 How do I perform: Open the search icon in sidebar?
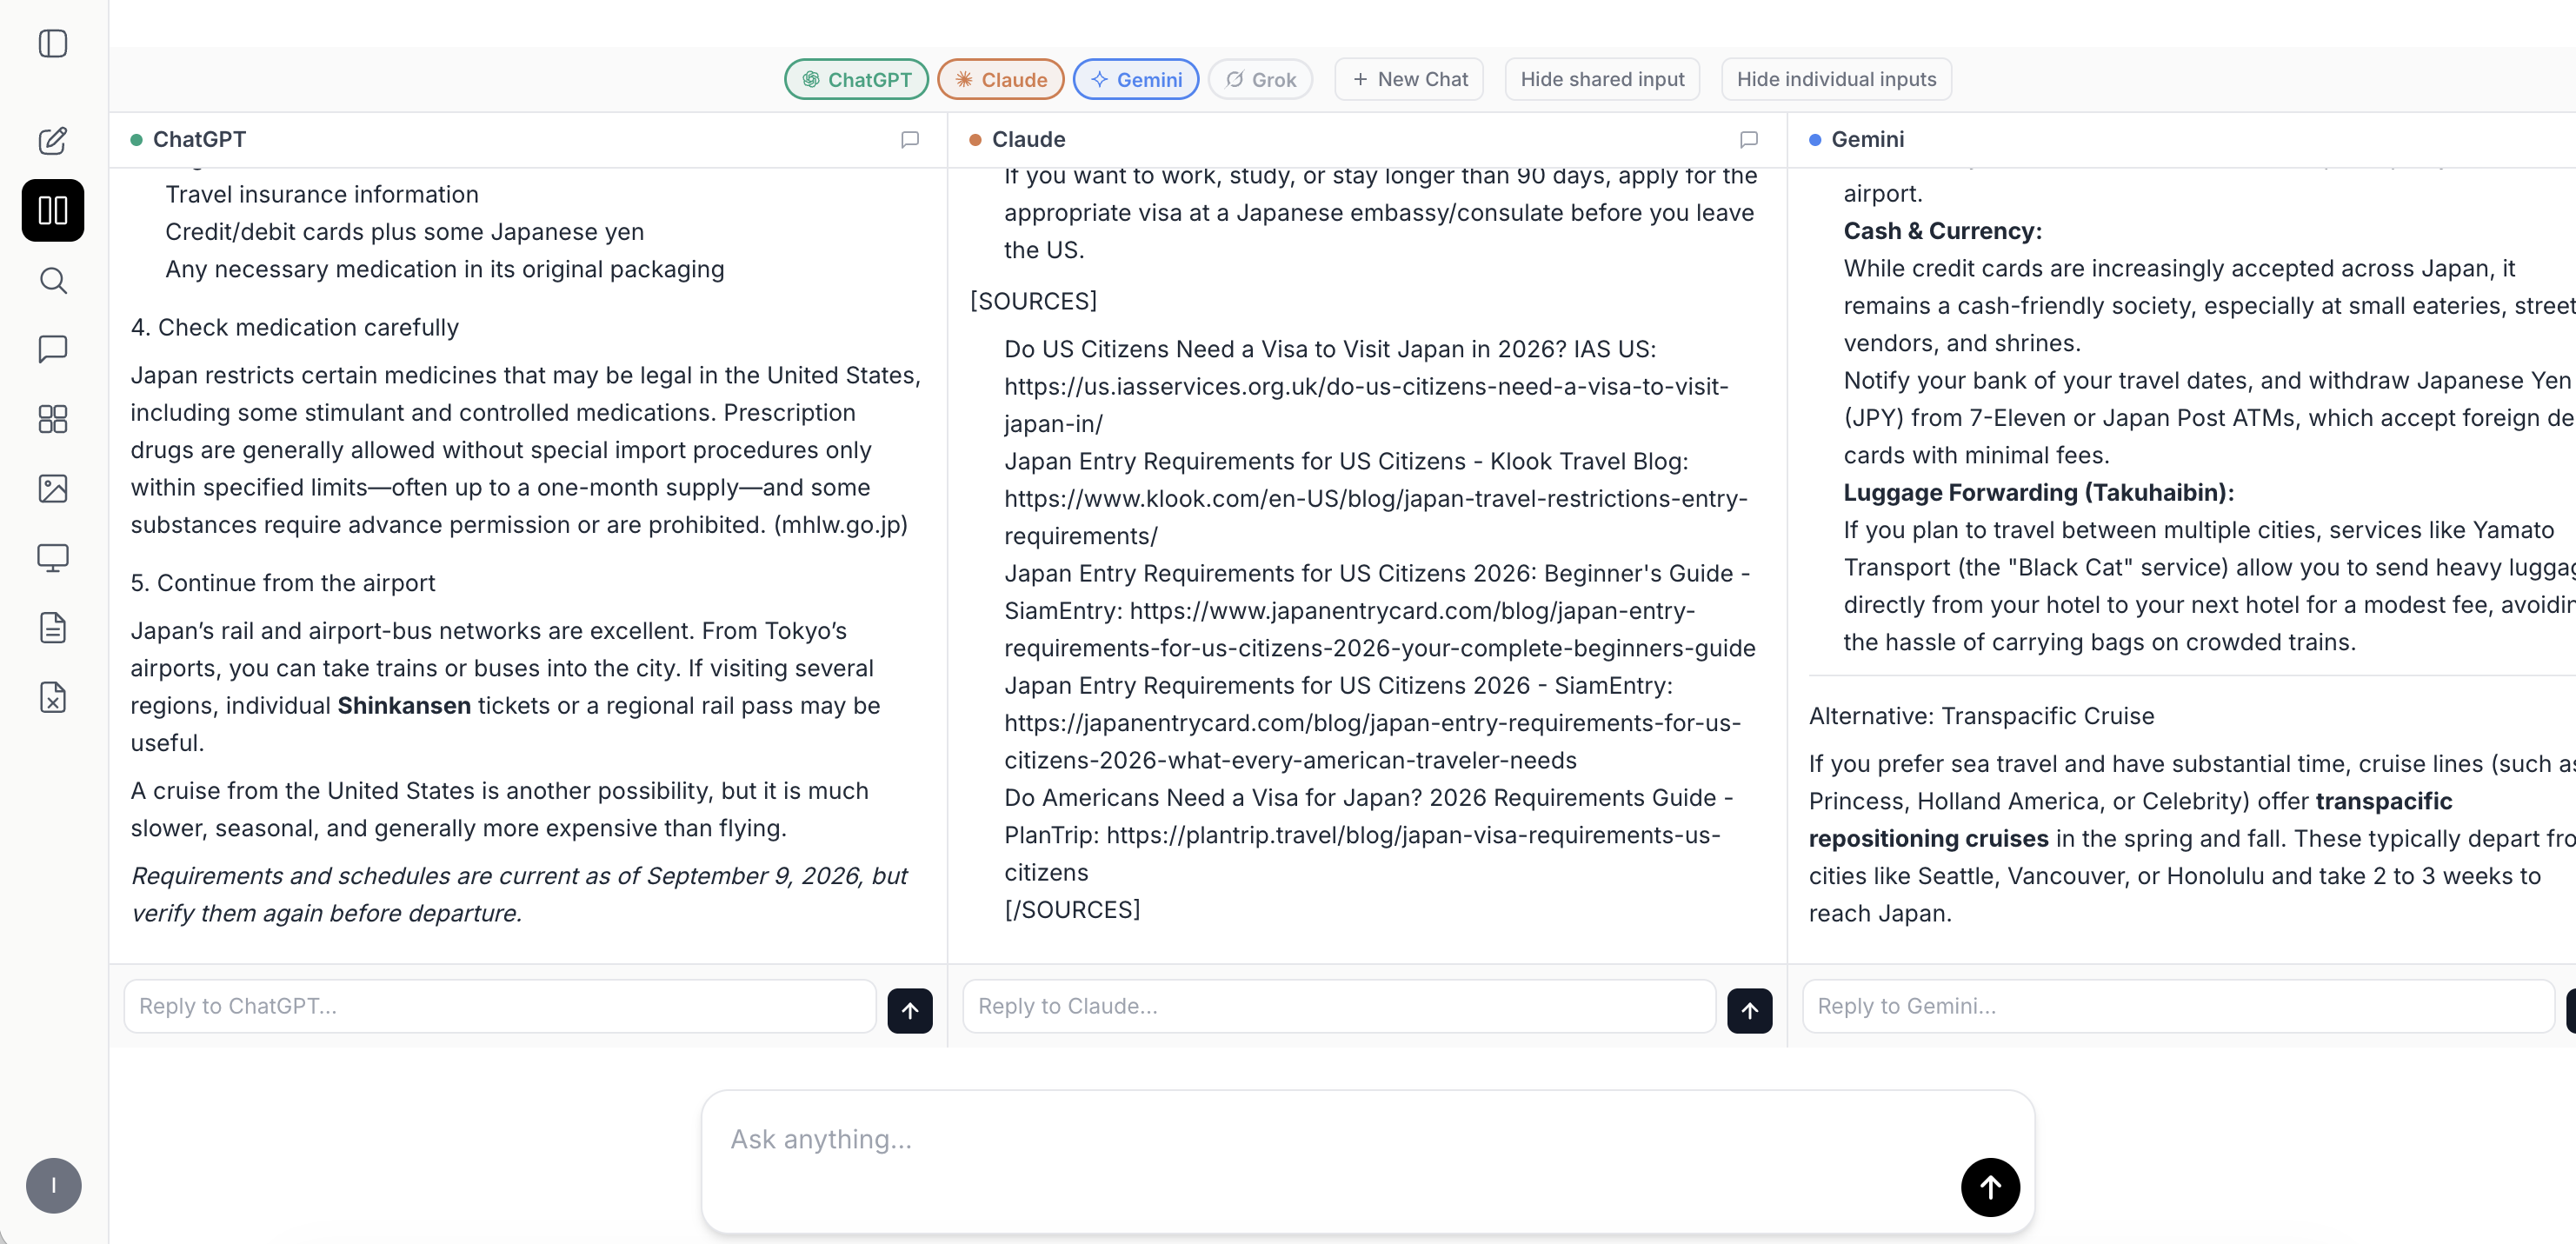(x=53, y=281)
